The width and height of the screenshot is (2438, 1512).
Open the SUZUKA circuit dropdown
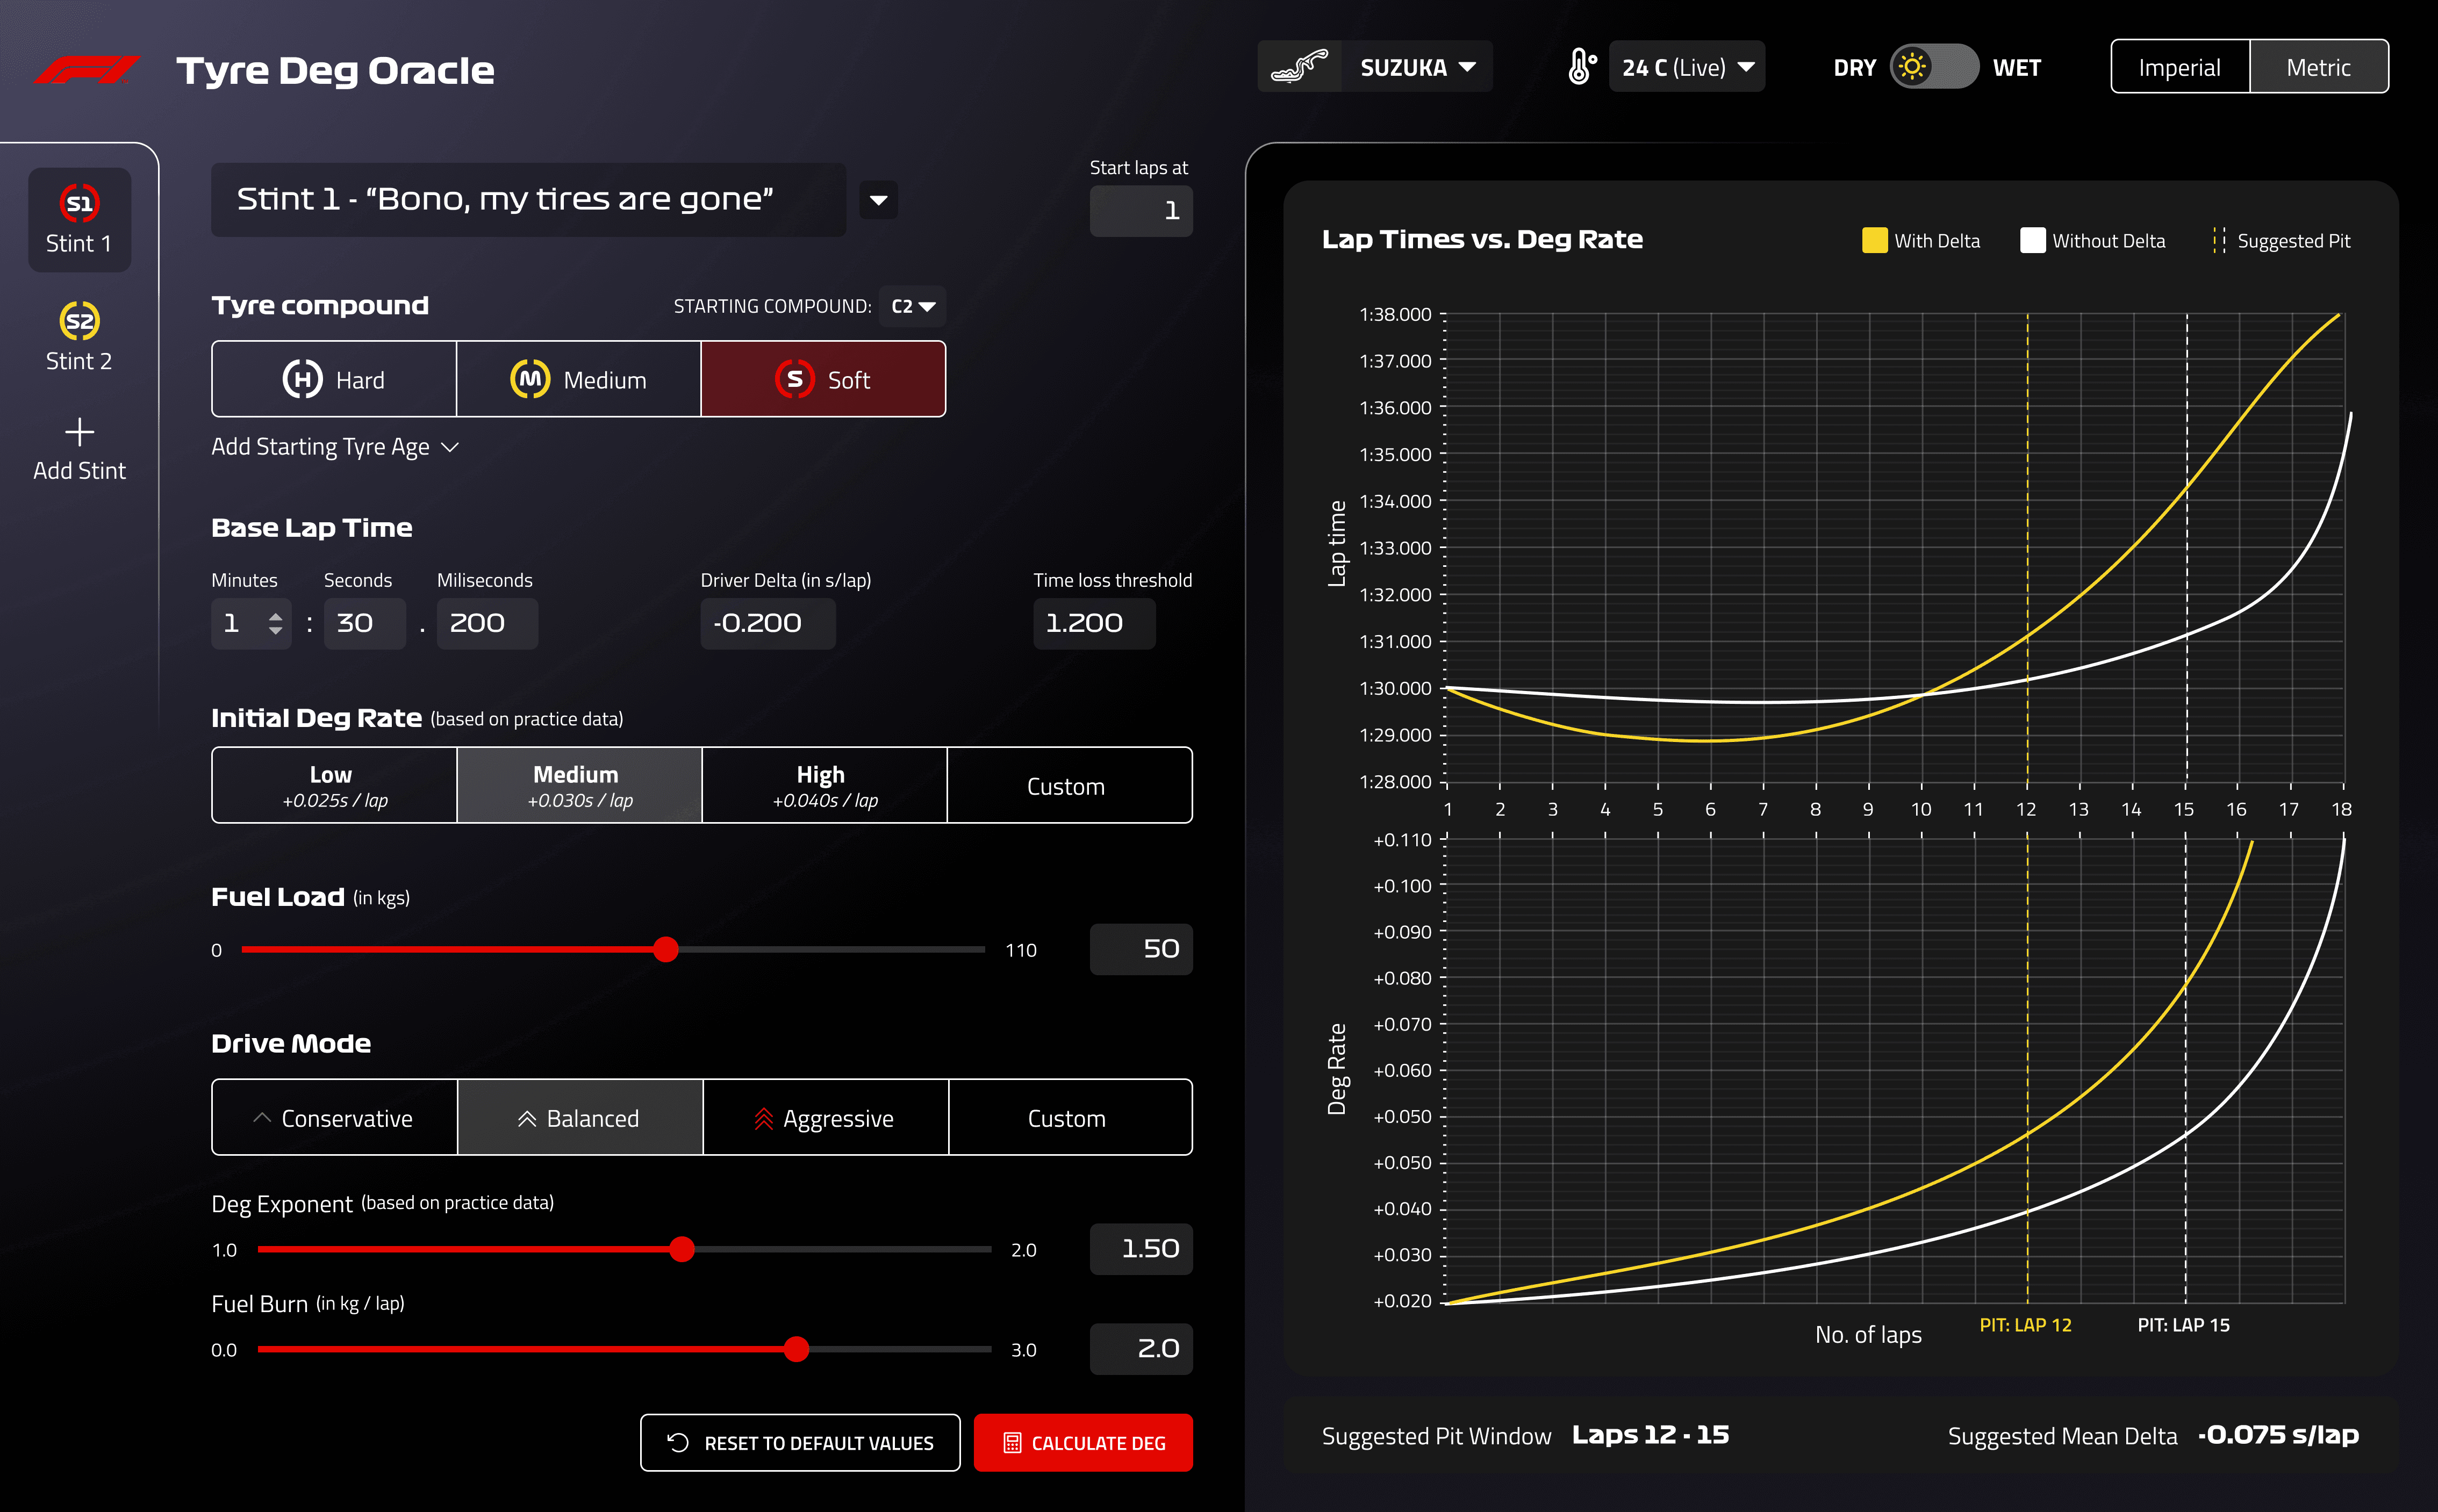(x=1417, y=67)
